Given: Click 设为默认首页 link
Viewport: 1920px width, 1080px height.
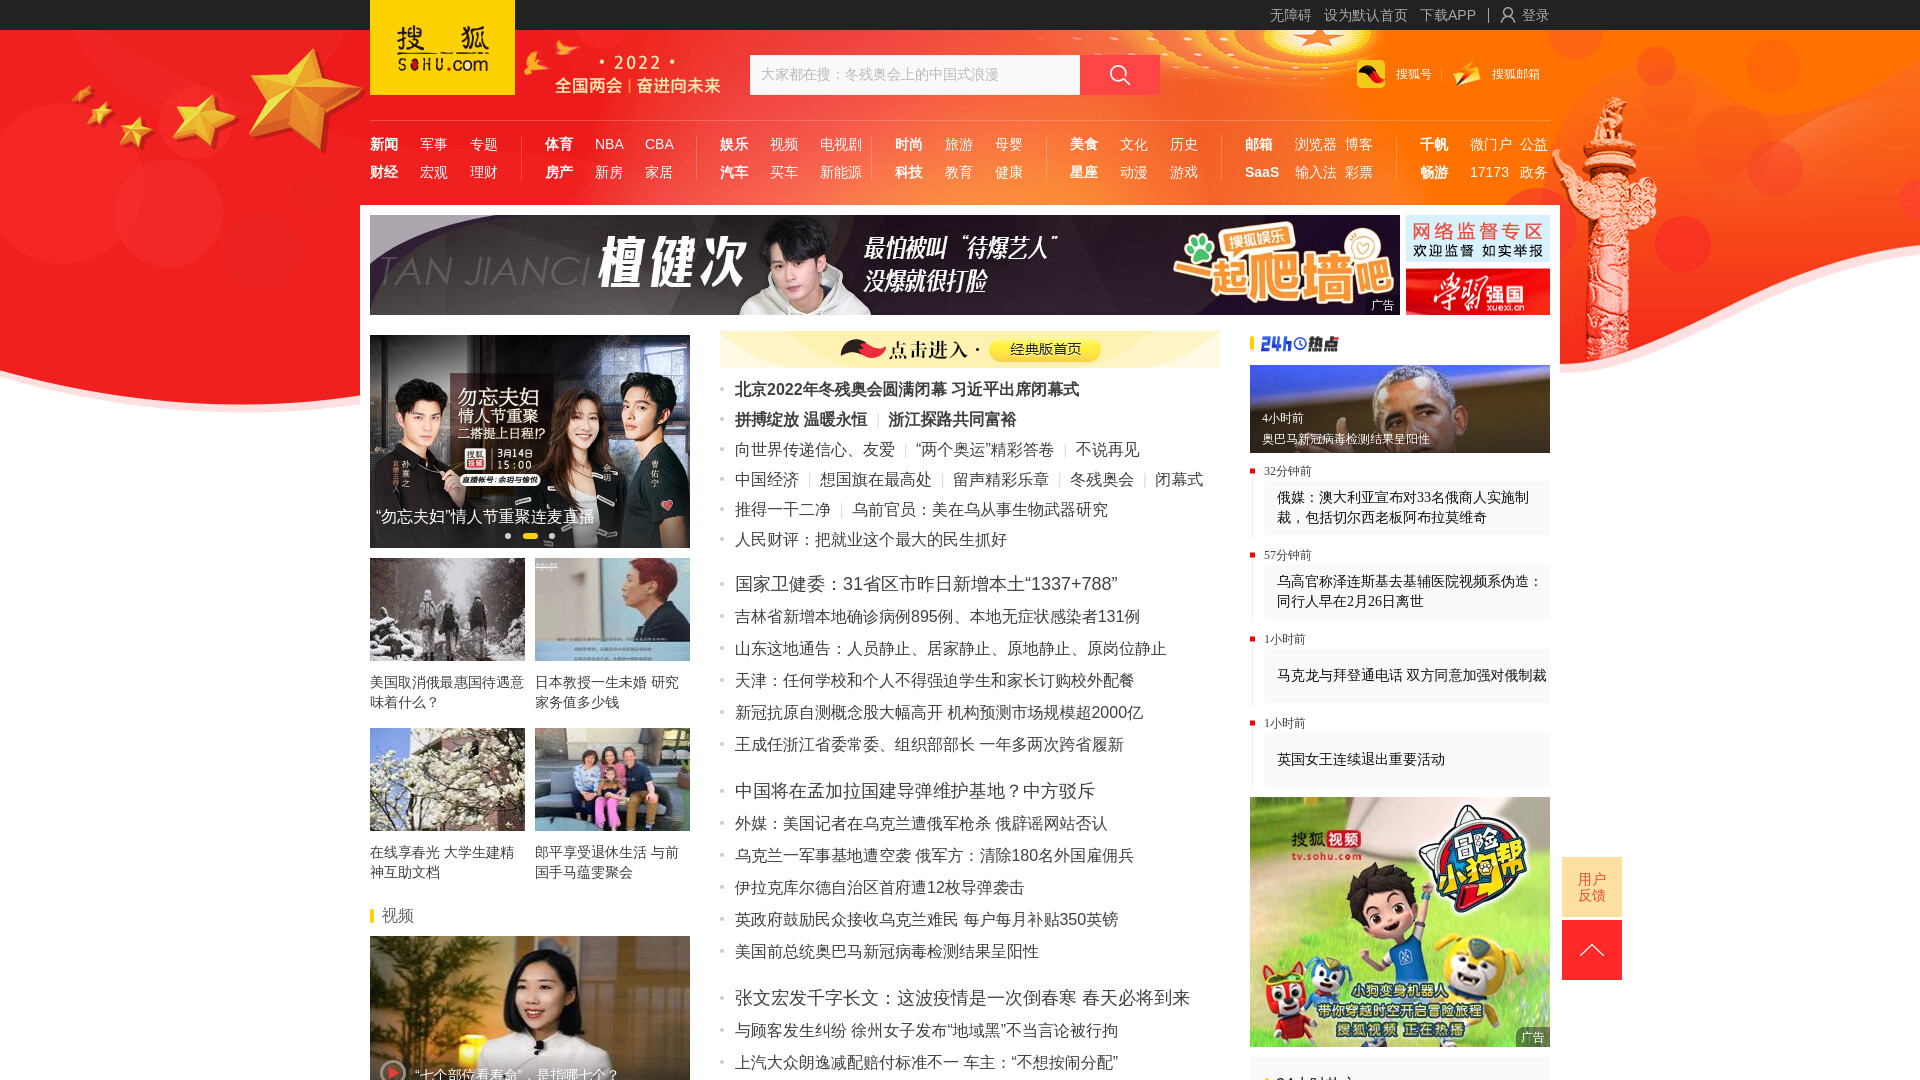Looking at the screenshot, I should pos(1366,15).
